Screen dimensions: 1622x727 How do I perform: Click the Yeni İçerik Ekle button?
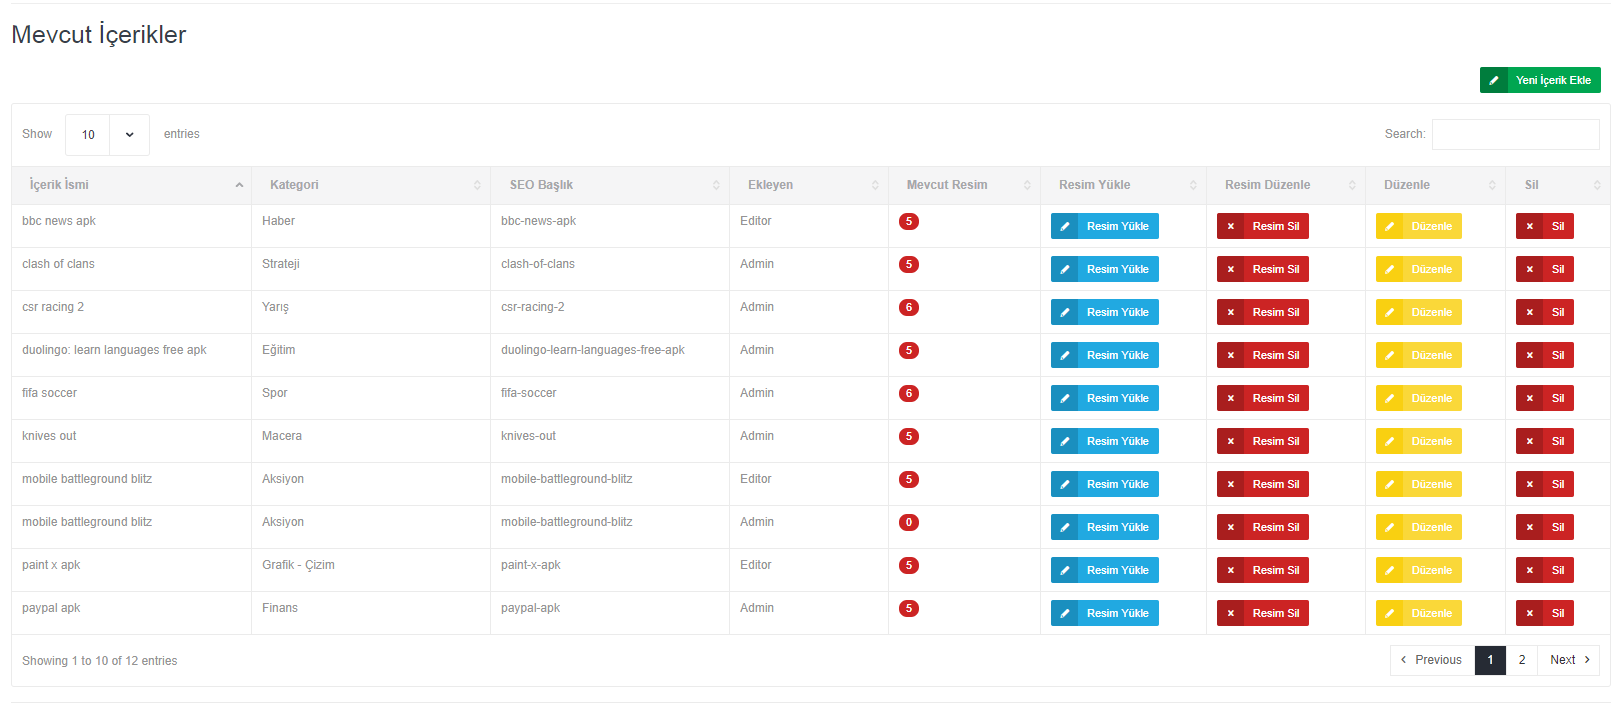(x=1540, y=80)
